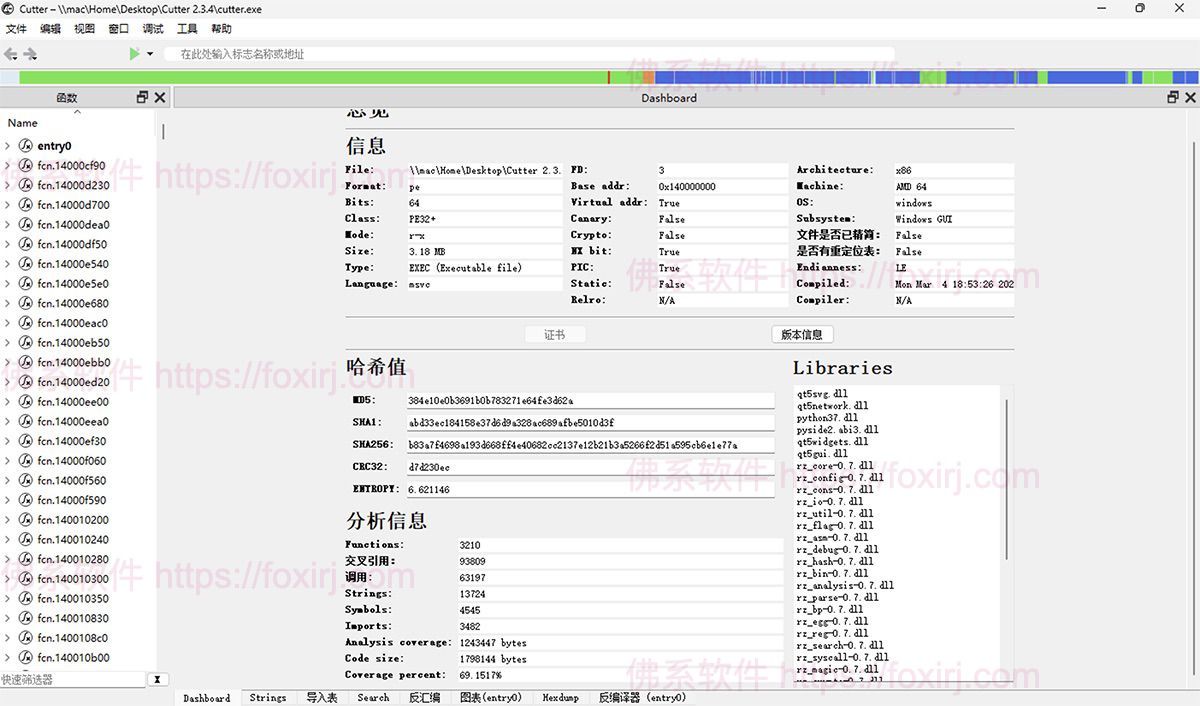
Task: Clear the quick filter with the X button
Action: [158, 680]
